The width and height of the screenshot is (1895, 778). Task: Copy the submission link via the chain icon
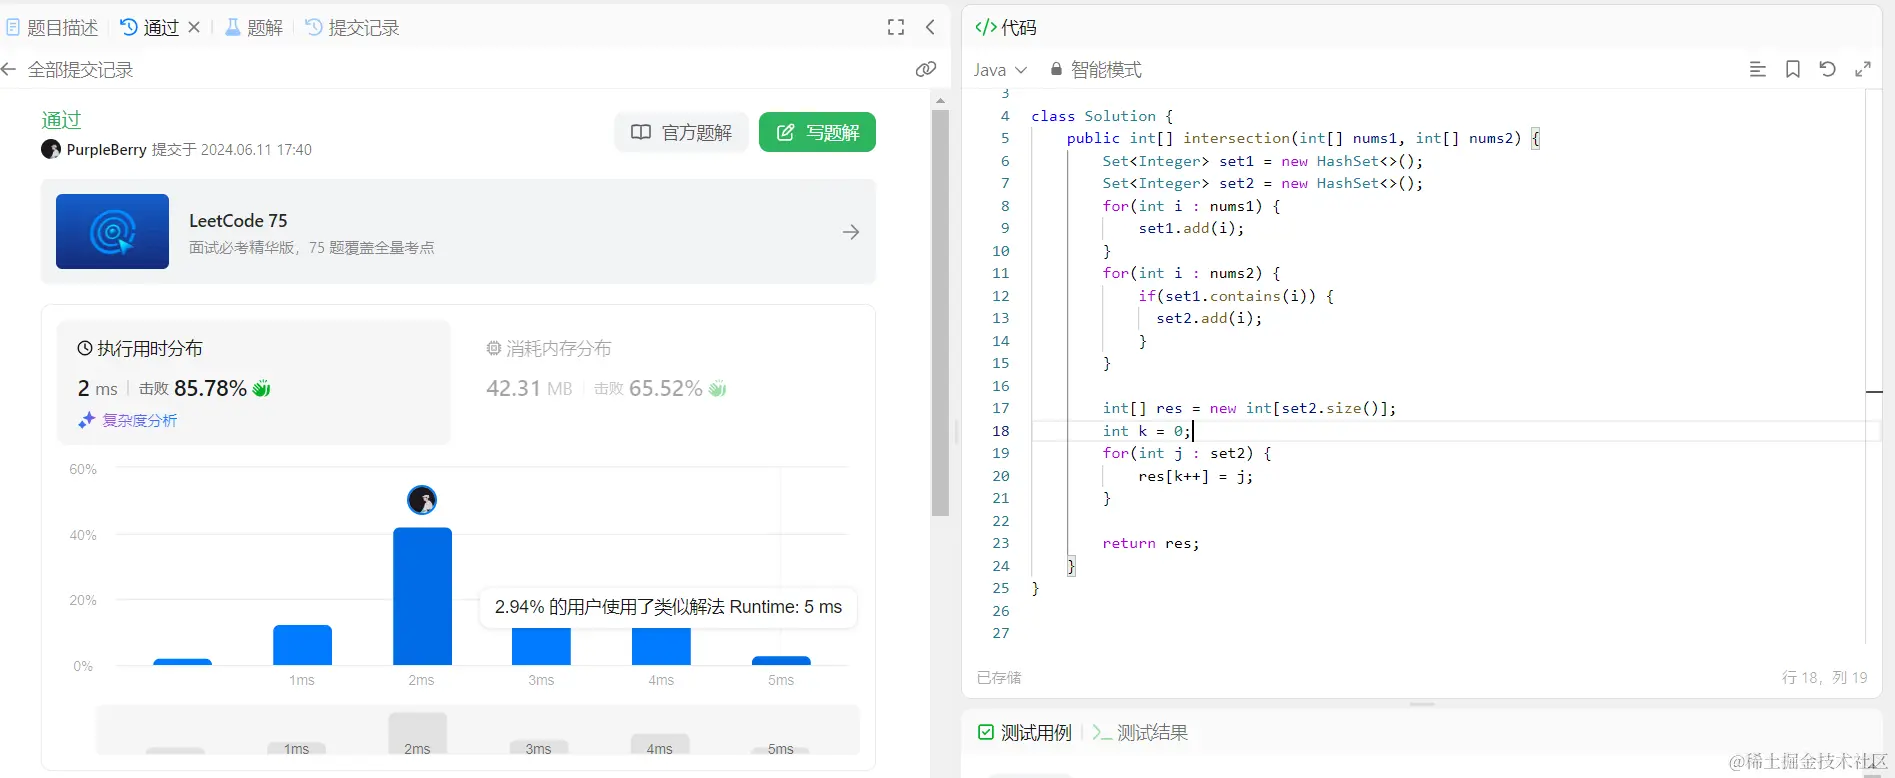pyautogui.click(x=926, y=69)
